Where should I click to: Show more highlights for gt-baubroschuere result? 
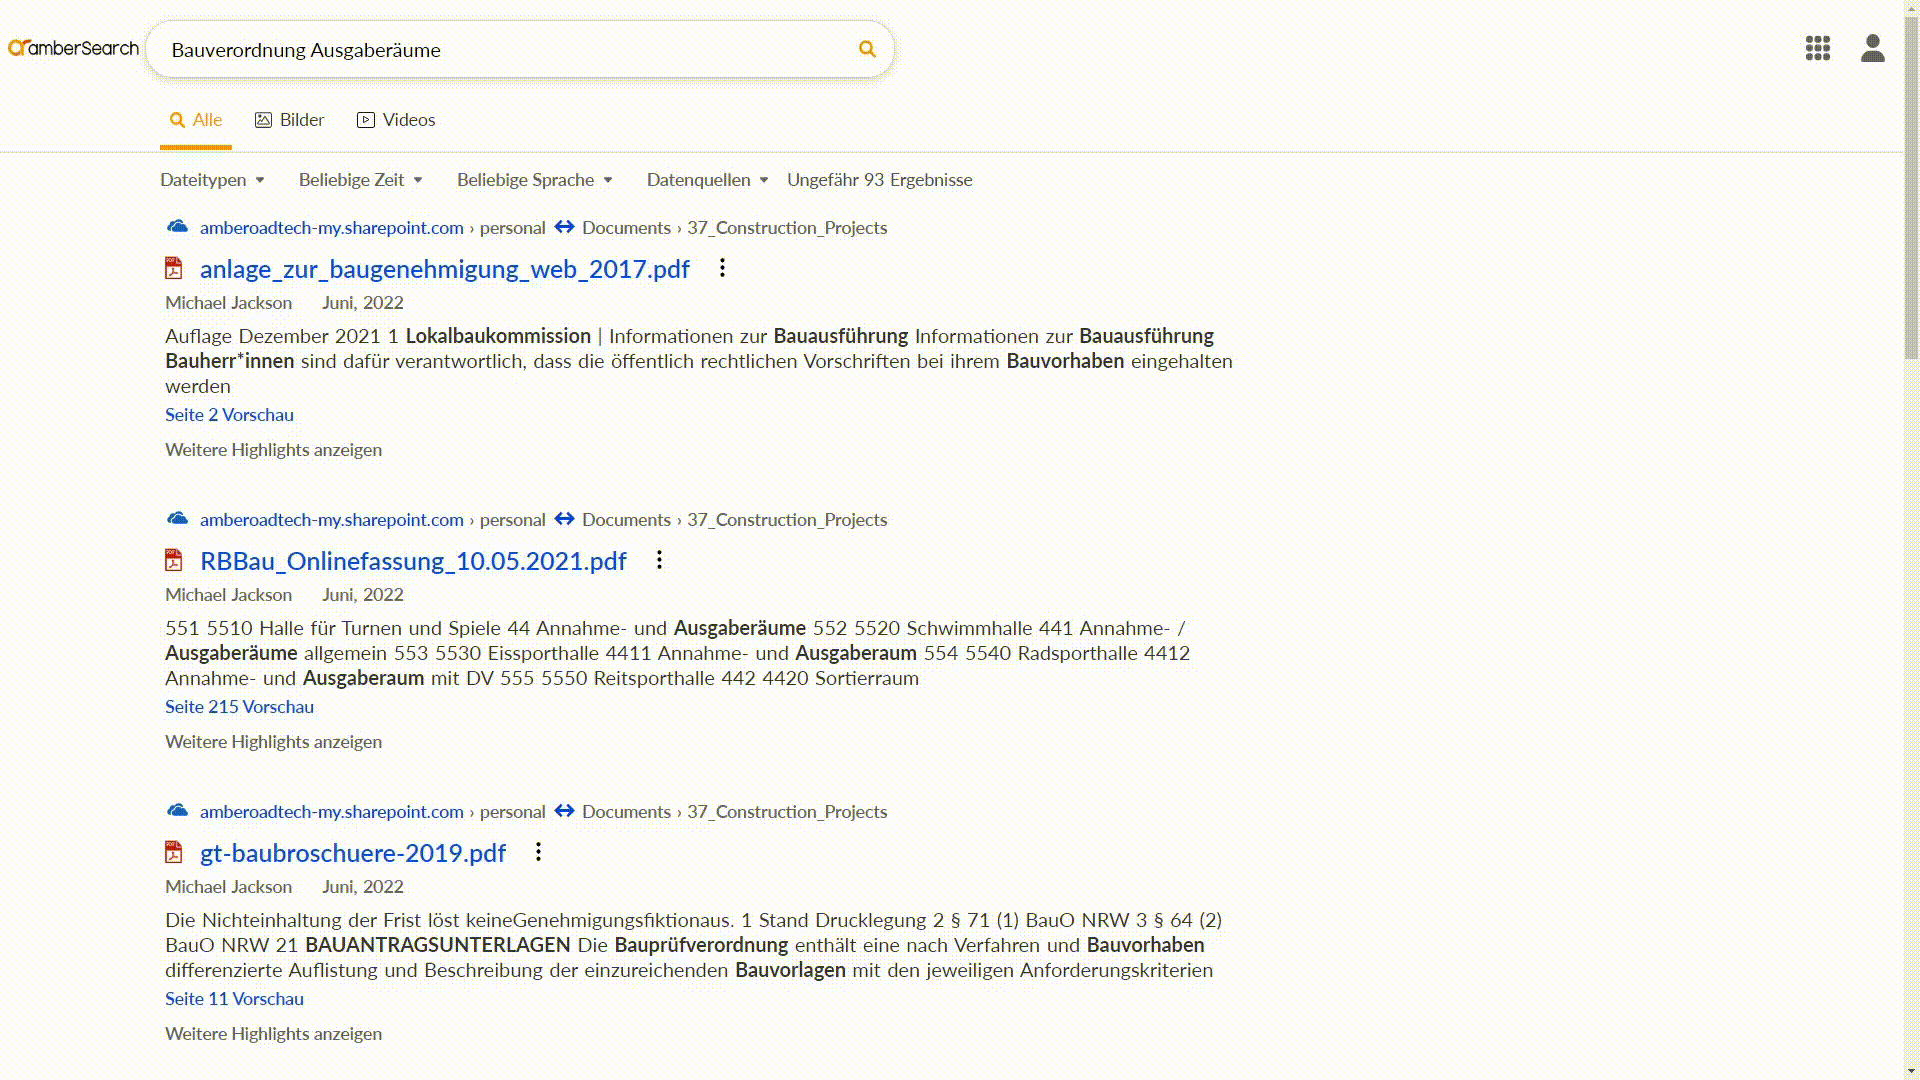pyautogui.click(x=273, y=1034)
